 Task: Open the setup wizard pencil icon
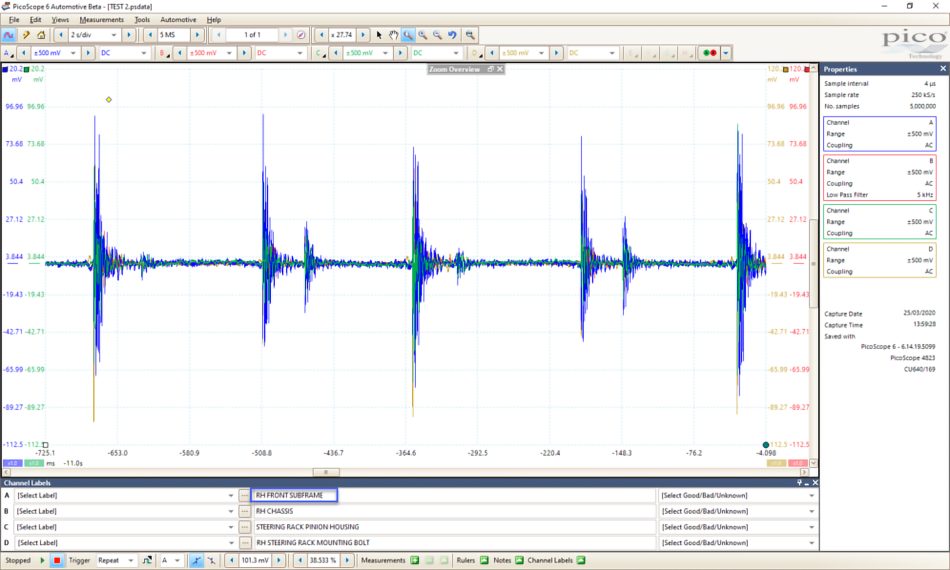point(26,35)
